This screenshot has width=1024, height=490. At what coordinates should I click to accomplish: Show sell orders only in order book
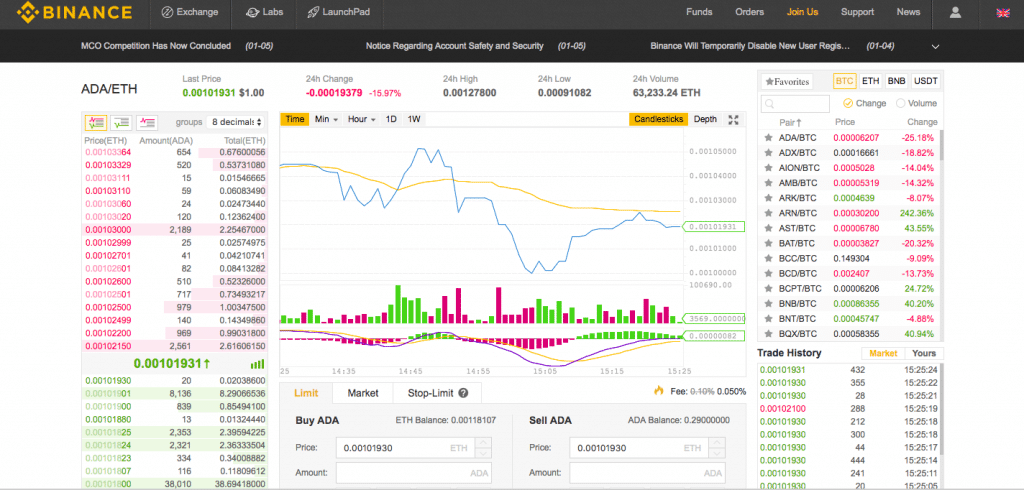pyautogui.click(x=147, y=122)
